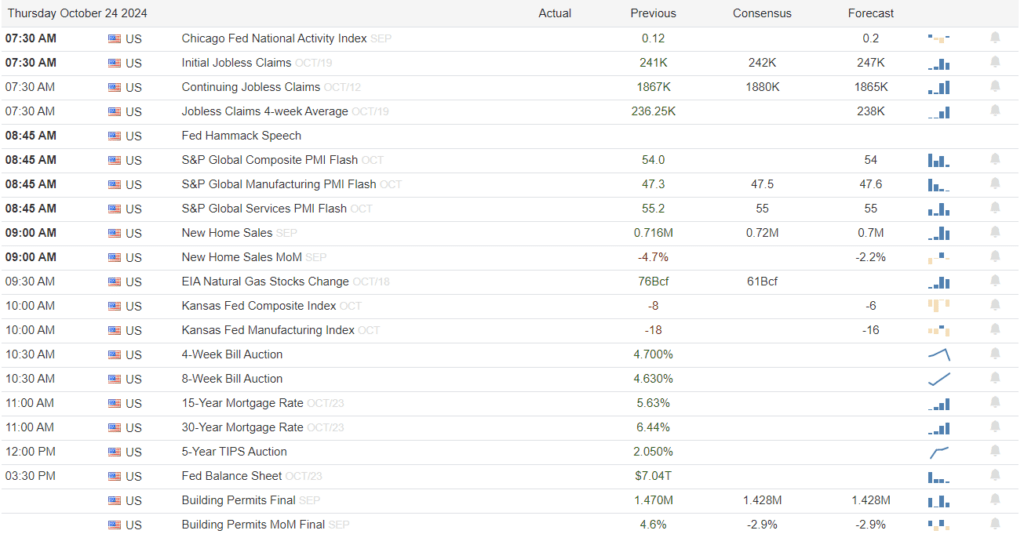Click the alert bell for 30-Year Mortgage Rate
Screen dimensions: 1024x534
click(994, 428)
